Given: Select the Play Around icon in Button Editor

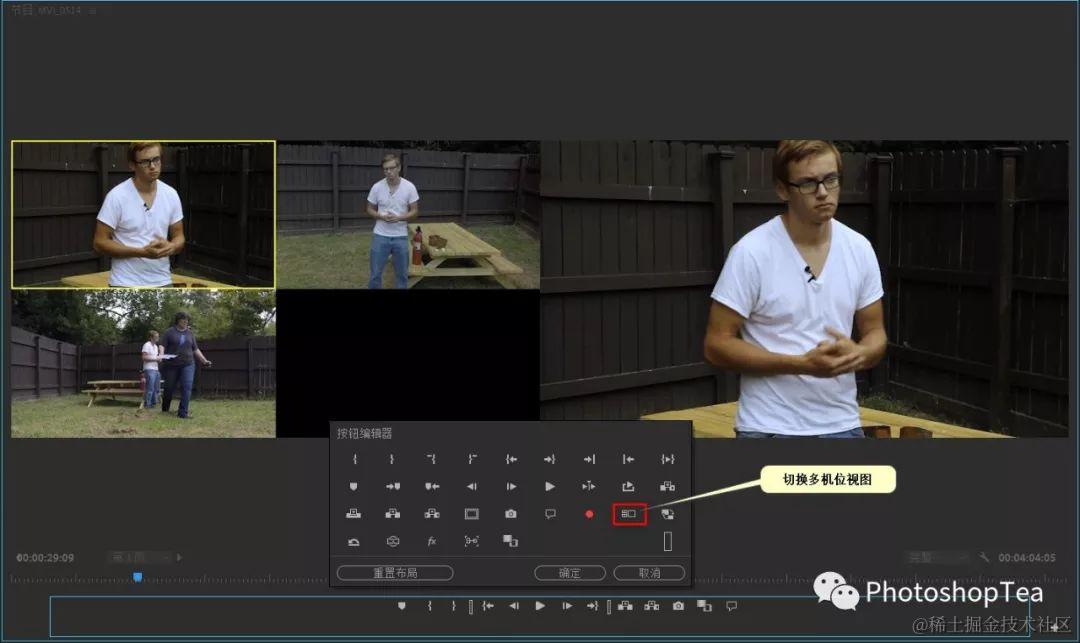Looking at the screenshot, I should 589,486.
